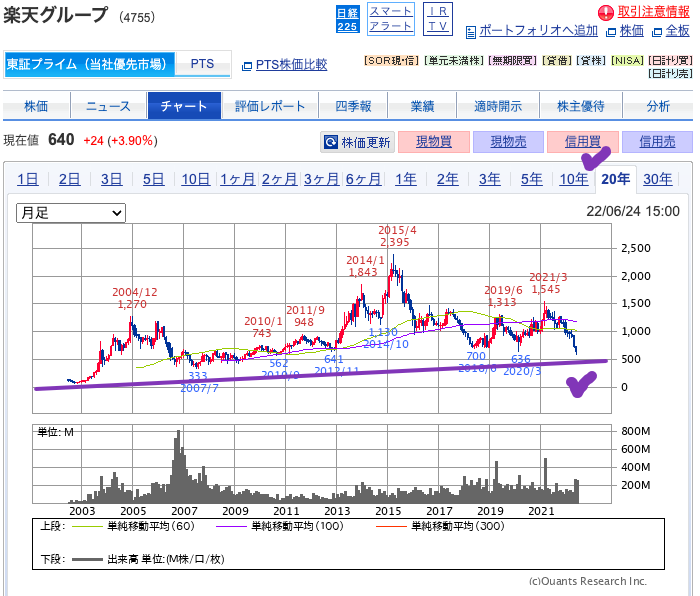Screen dimensions: 700x596
Task: Click red trading caution warning icon
Action: 606,13
